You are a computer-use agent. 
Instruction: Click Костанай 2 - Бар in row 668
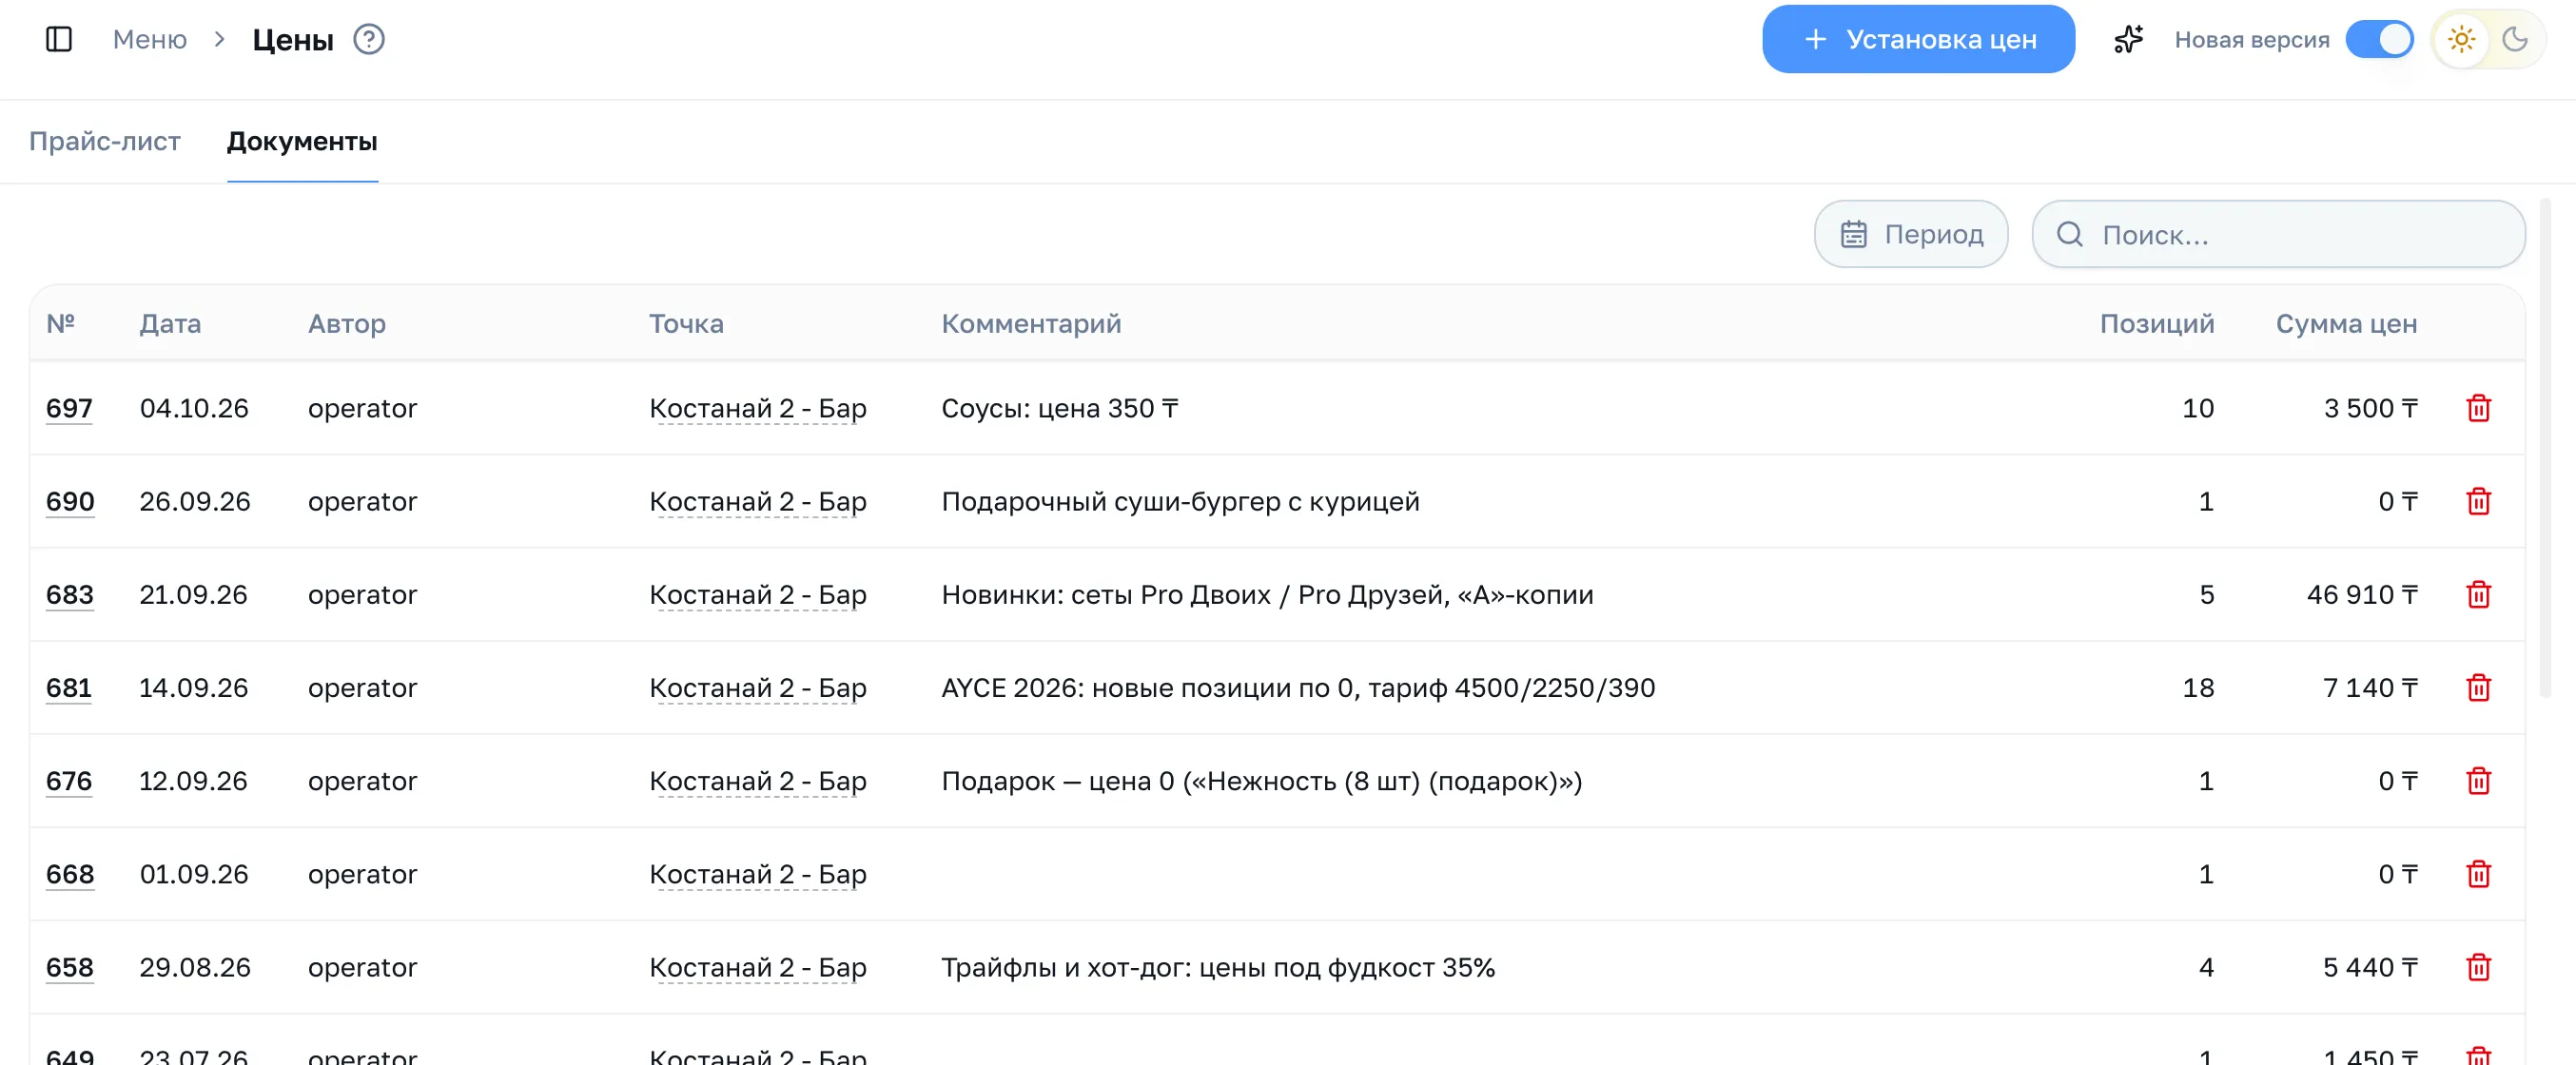[758, 874]
